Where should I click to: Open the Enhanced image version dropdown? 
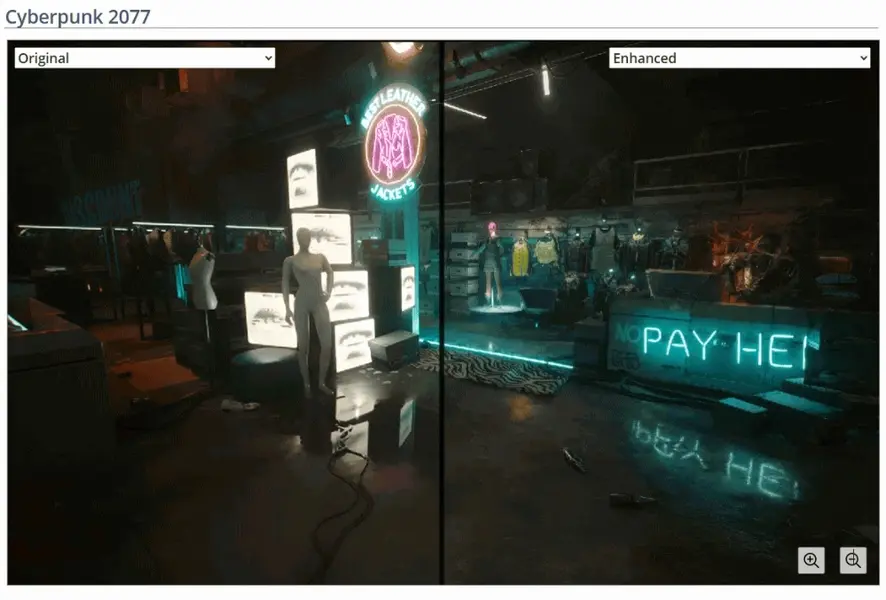(739, 58)
